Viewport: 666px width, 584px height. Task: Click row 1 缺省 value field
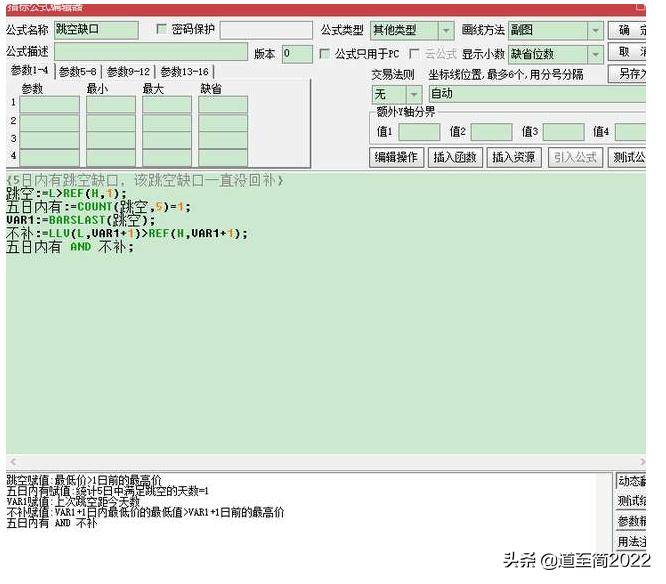coord(223,105)
